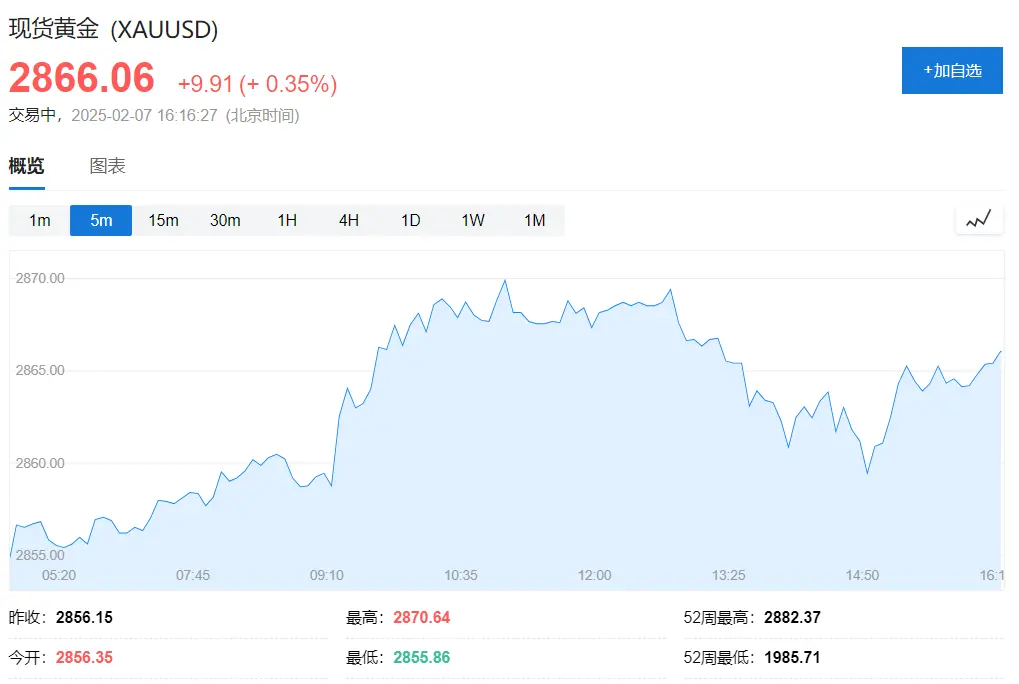Show the 1W weekly chart
Viewport: 1019px width, 684px height.
pos(473,220)
